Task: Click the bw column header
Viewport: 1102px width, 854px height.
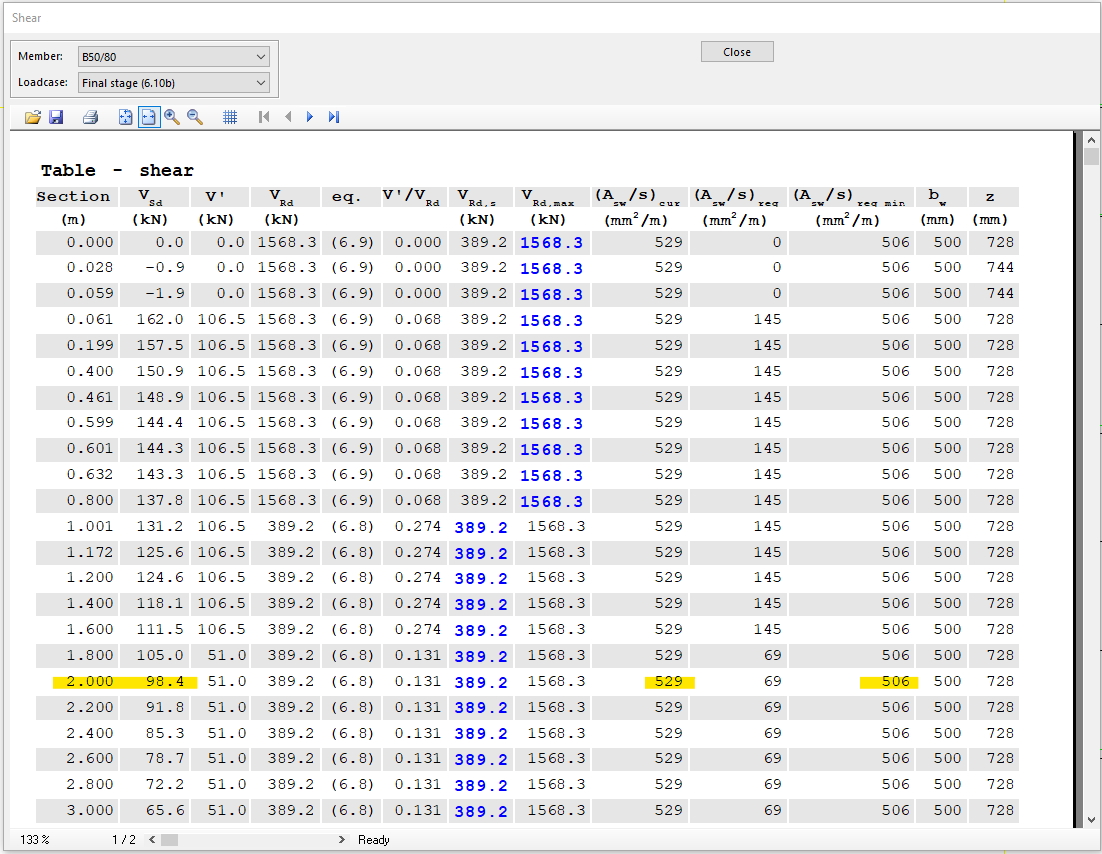Action: [938, 197]
